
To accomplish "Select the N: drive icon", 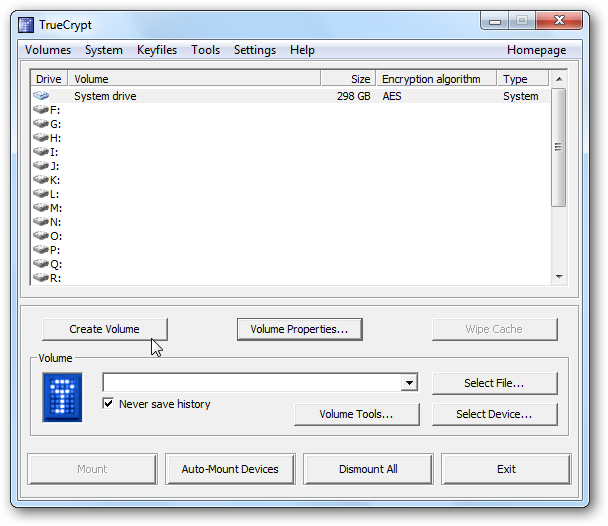I will coord(41,222).
